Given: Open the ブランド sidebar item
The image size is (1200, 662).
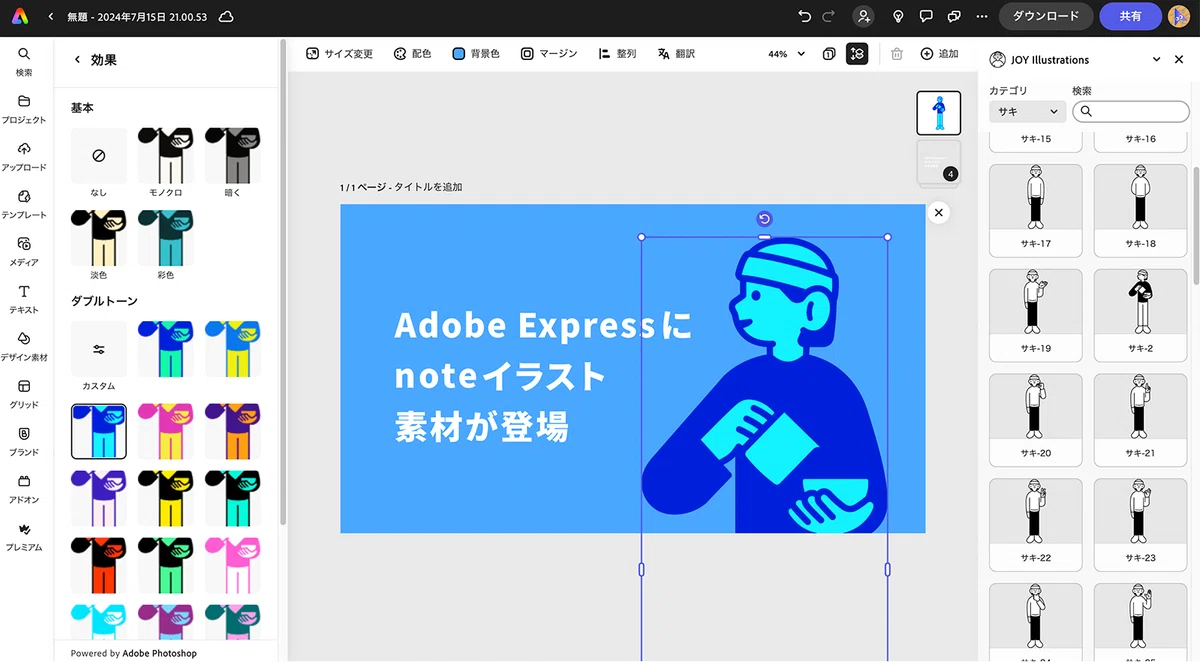Looking at the screenshot, I should click(24, 441).
